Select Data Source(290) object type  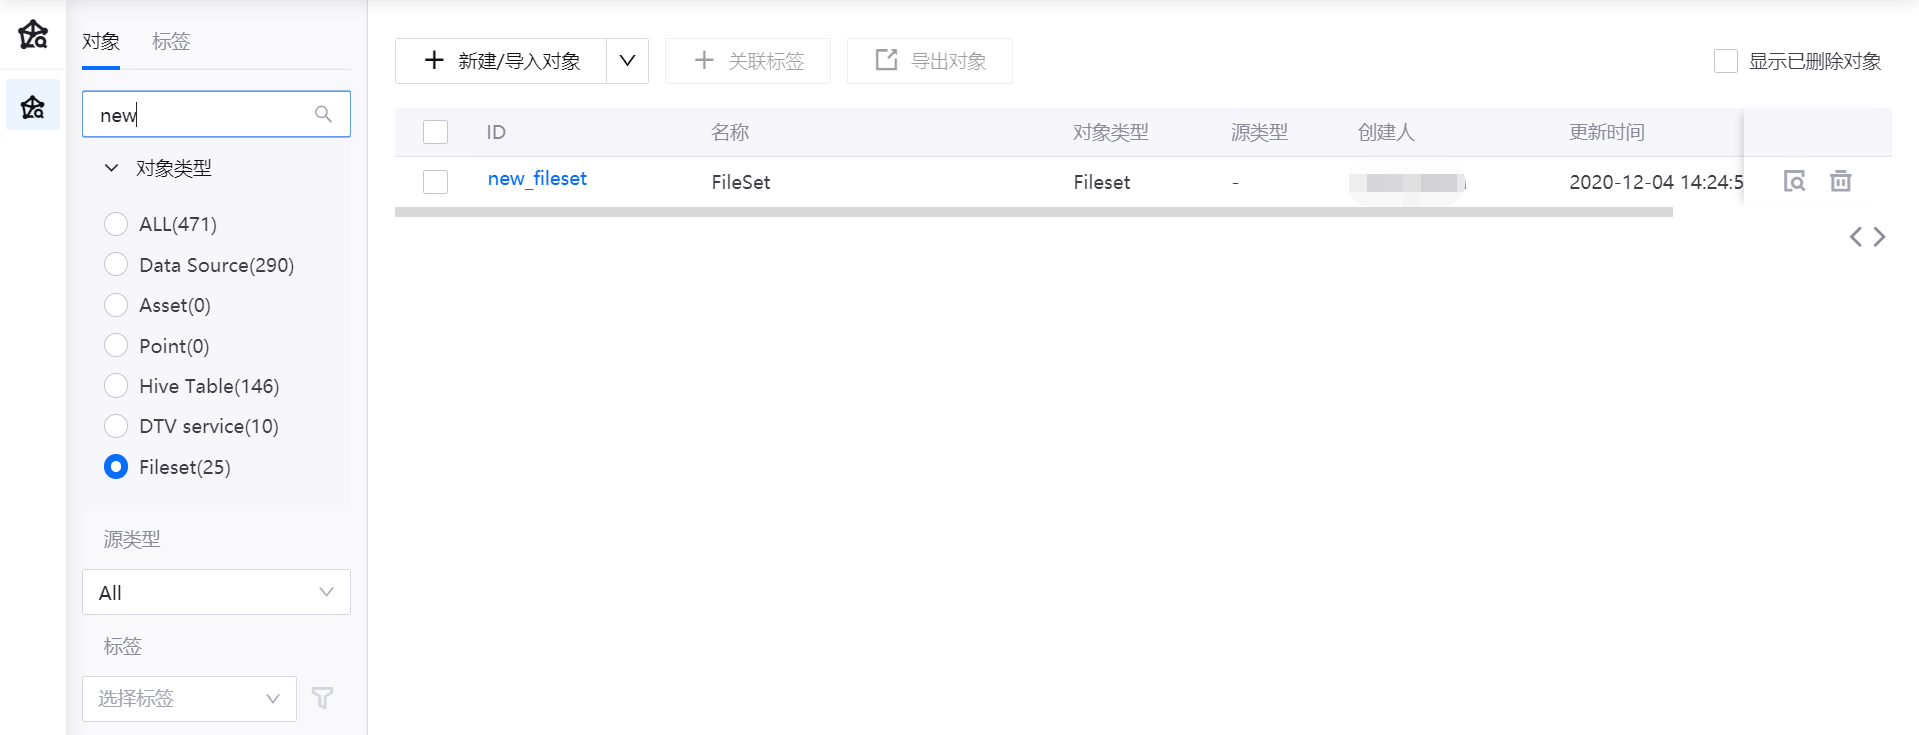(116, 265)
